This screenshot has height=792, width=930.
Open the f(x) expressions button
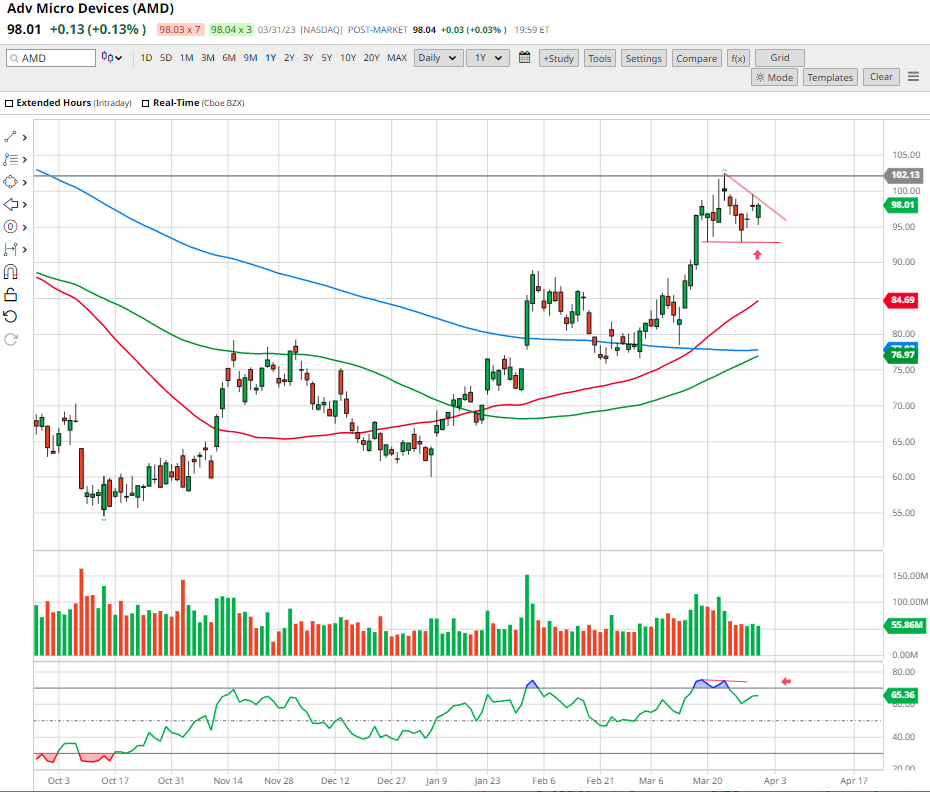(738, 58)
